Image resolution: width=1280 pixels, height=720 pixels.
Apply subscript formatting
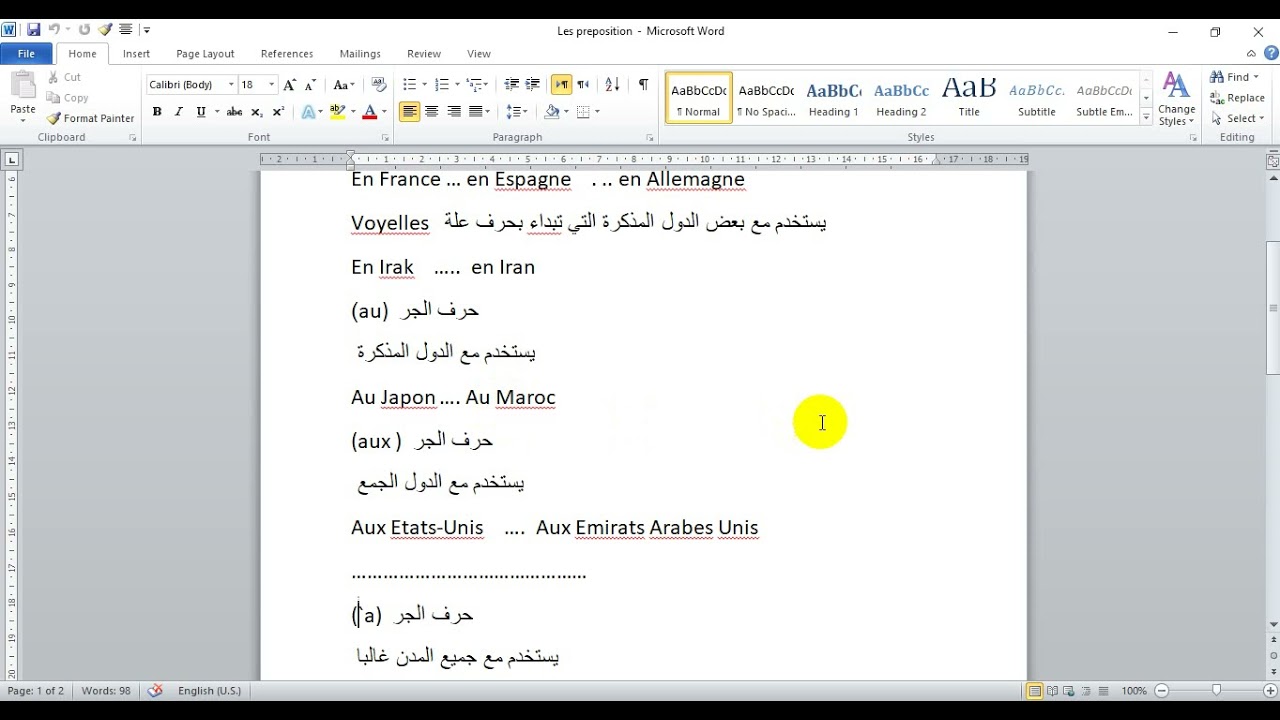click(257, 112)
